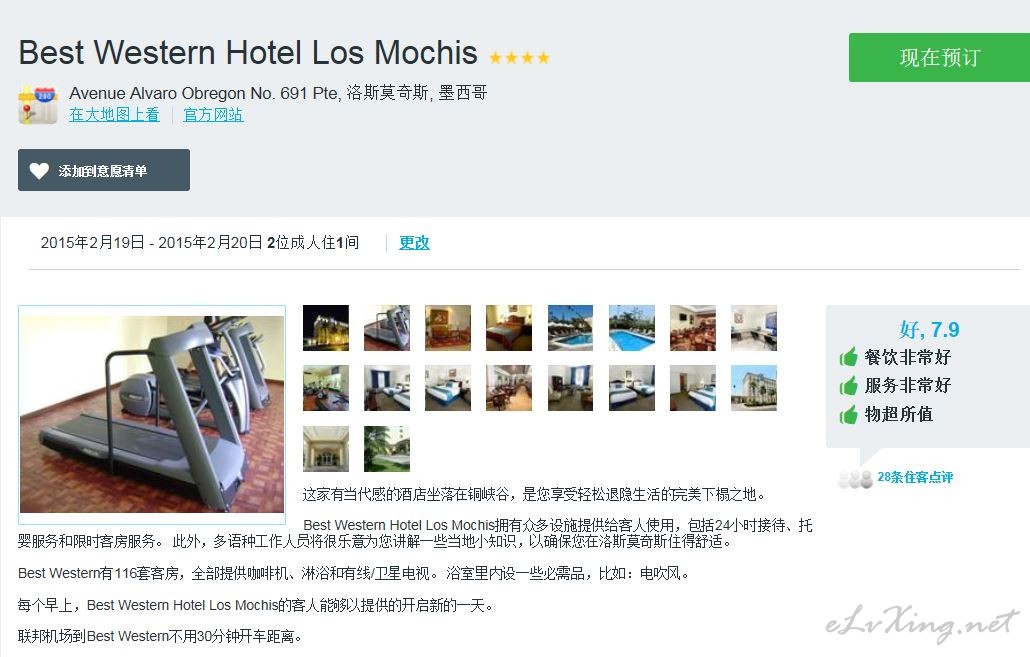Open the 在大地图上看 map link

click(114, 114)
